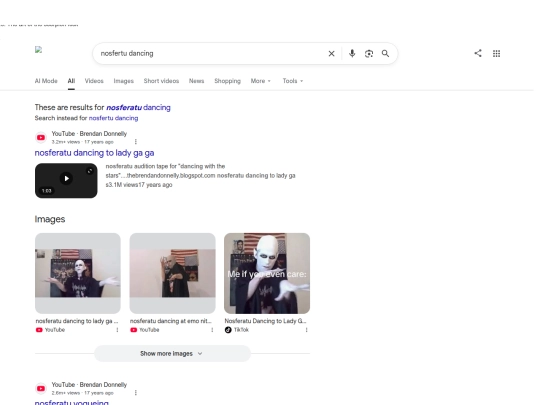This screenshot has height=405, width=540.
Task: Start voice search with the microphone icon
Action: click(x=352, y=53)
